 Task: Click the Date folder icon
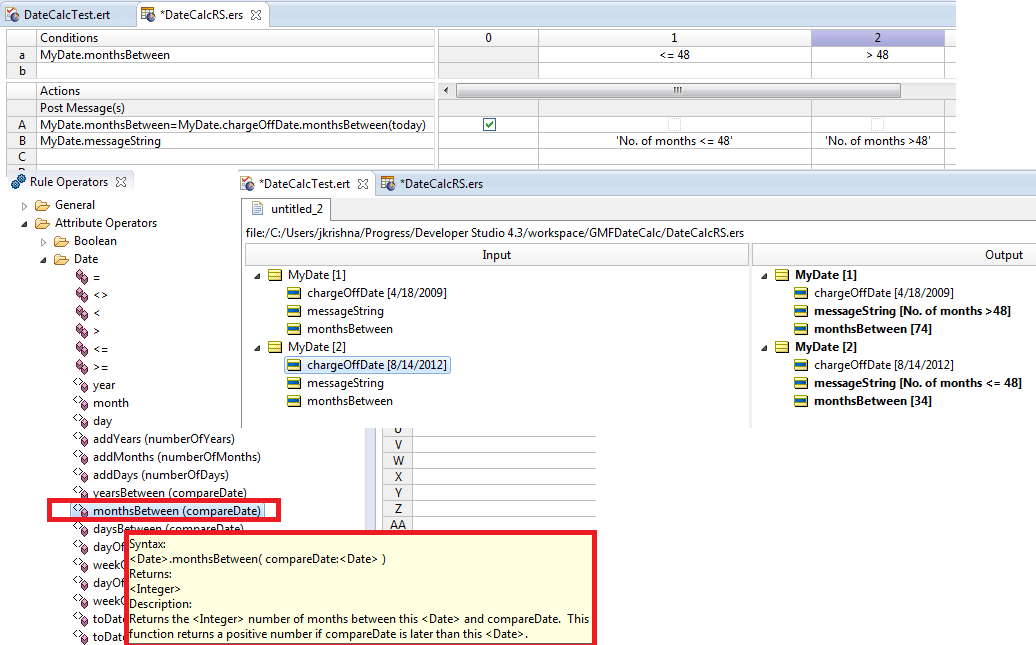point(62,259)
